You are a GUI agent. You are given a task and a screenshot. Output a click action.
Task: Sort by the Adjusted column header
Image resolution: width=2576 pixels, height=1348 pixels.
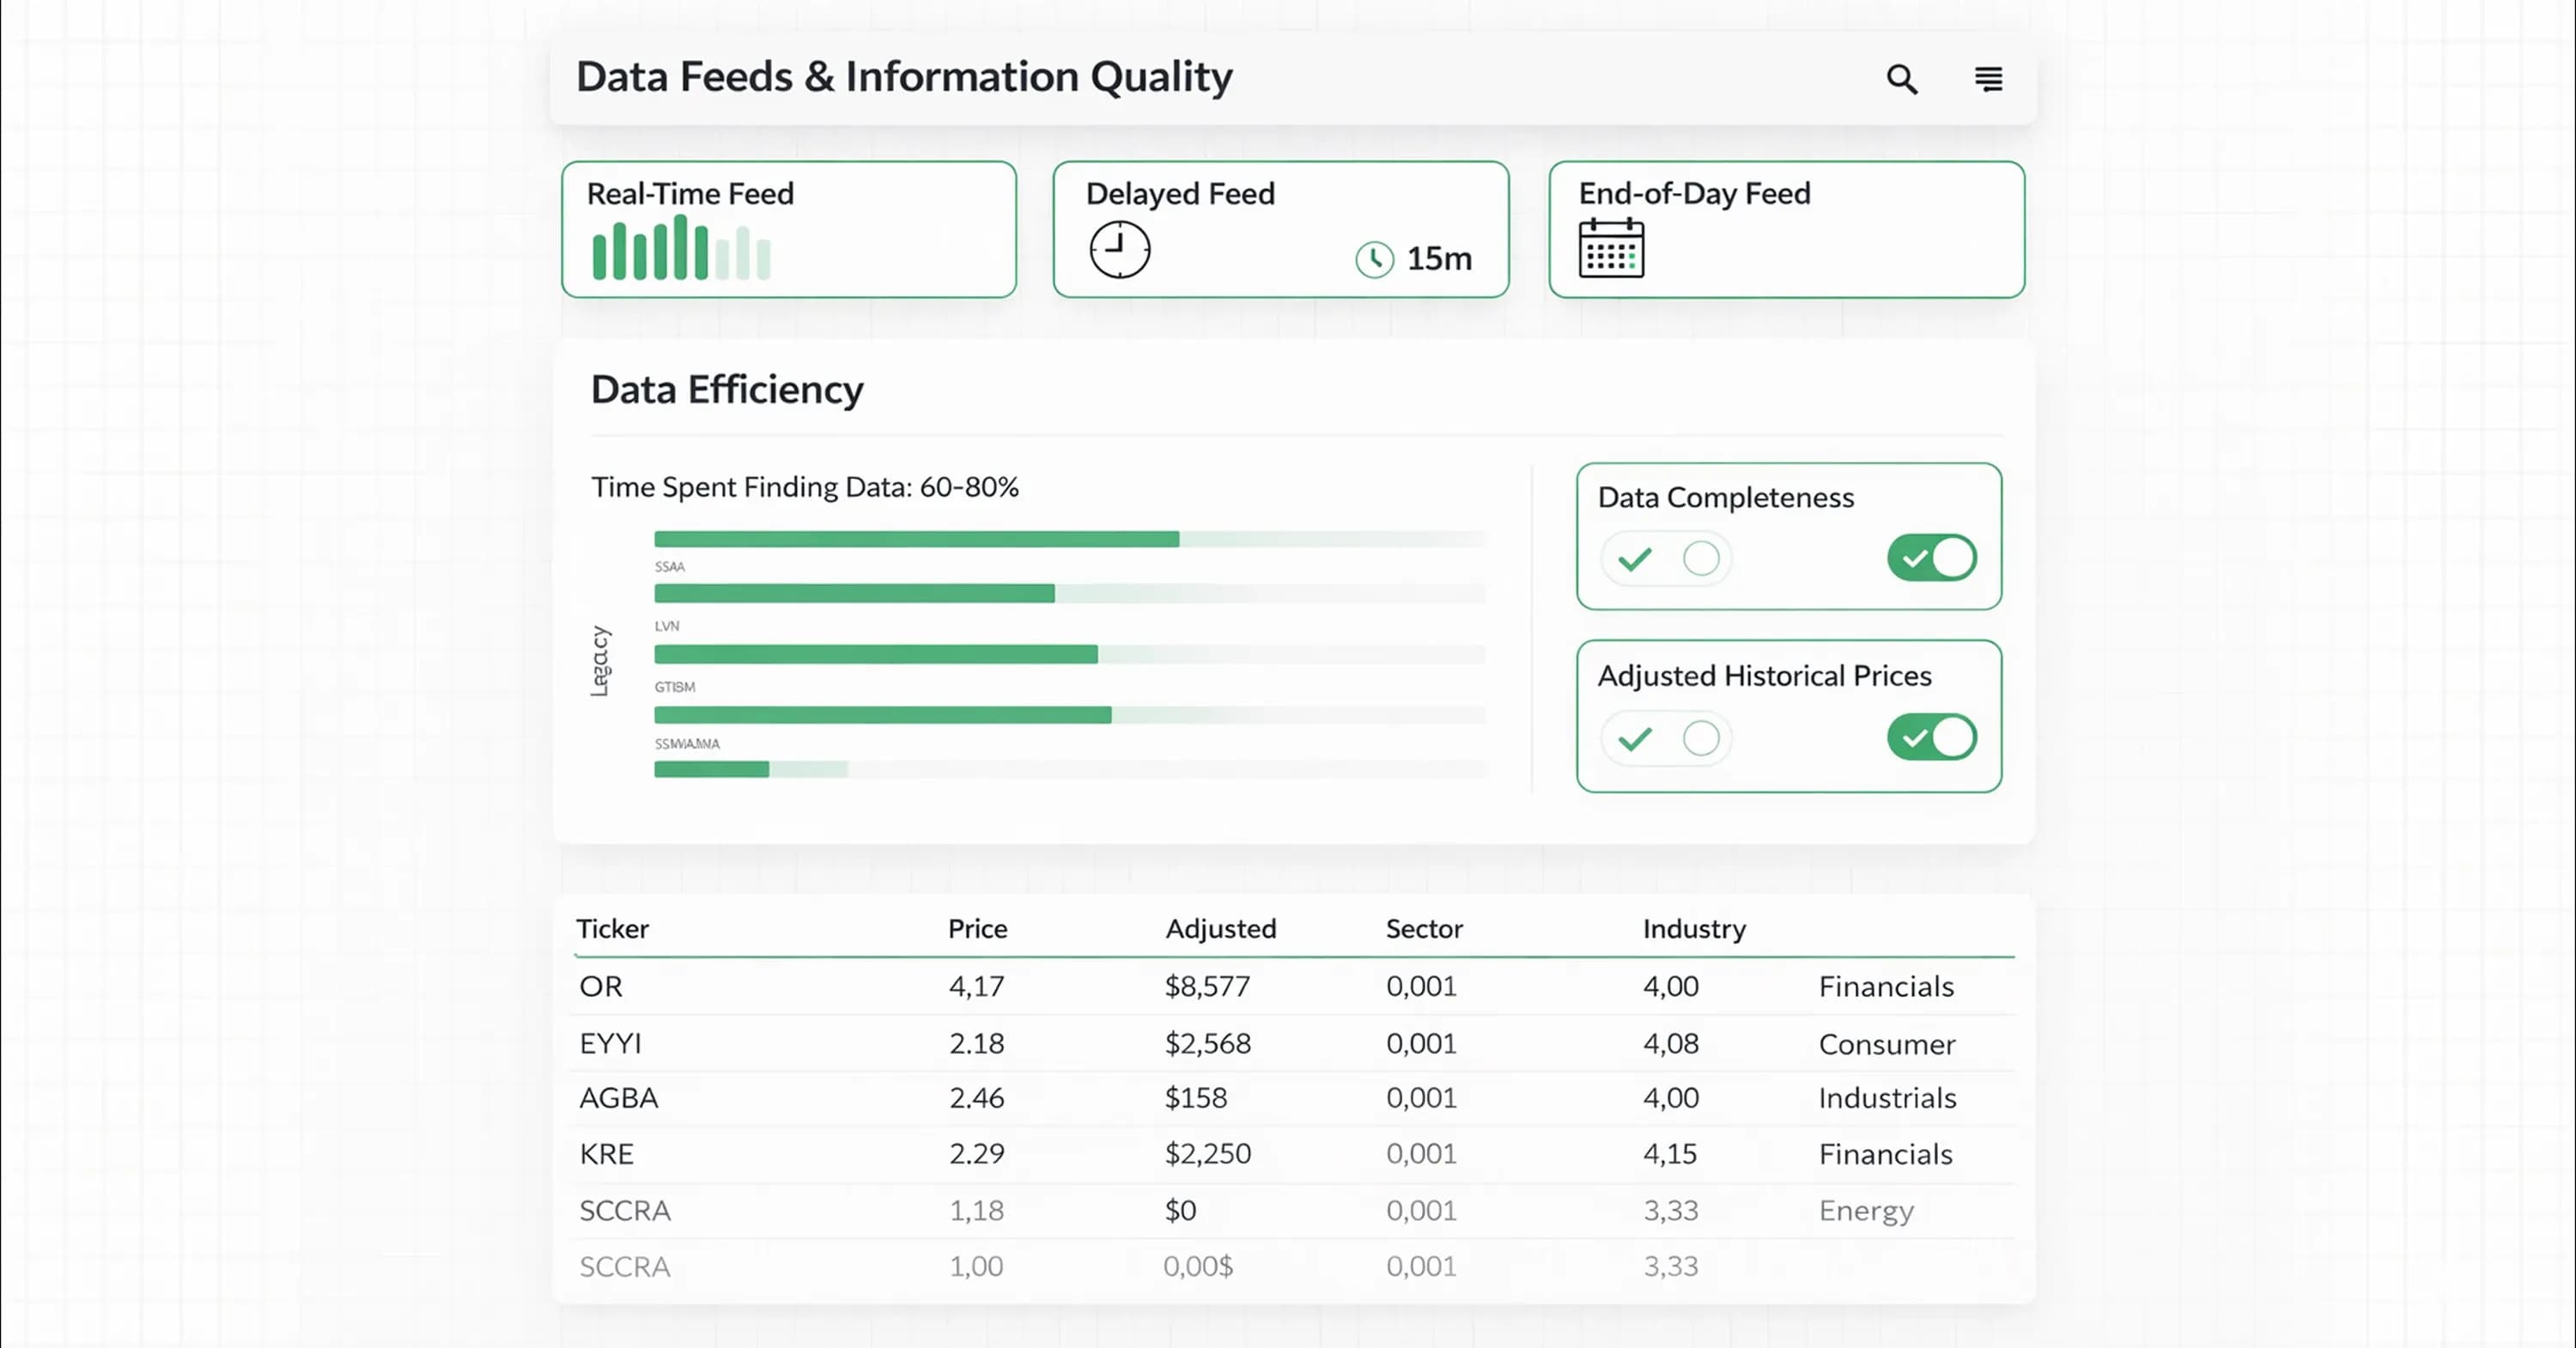coord(1221,929)
